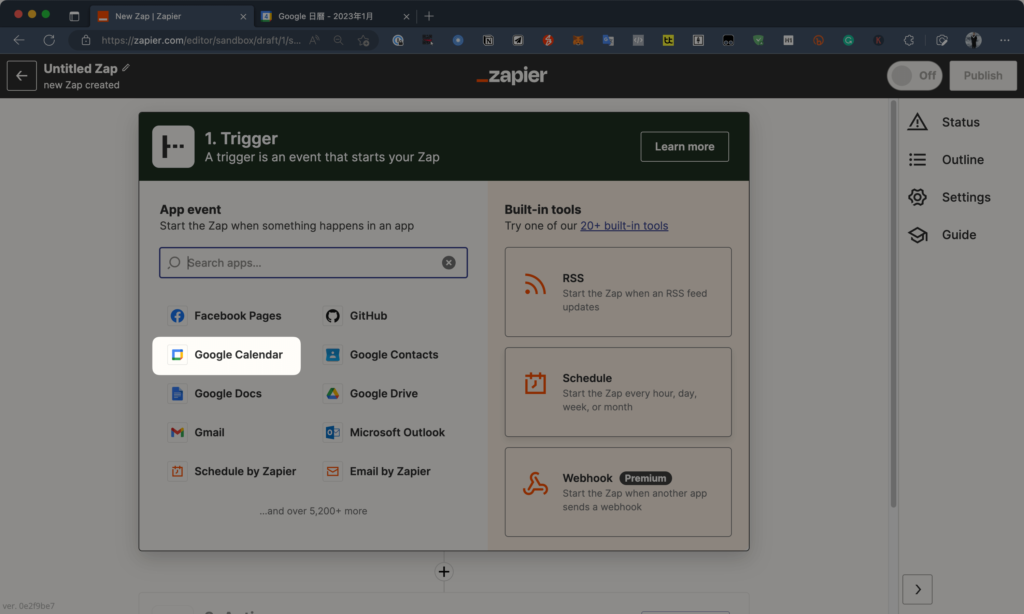The width and height of the screenshot is (1024, 614).
Task: Click the Zapier logo
Action: click(x=512, y=76)
